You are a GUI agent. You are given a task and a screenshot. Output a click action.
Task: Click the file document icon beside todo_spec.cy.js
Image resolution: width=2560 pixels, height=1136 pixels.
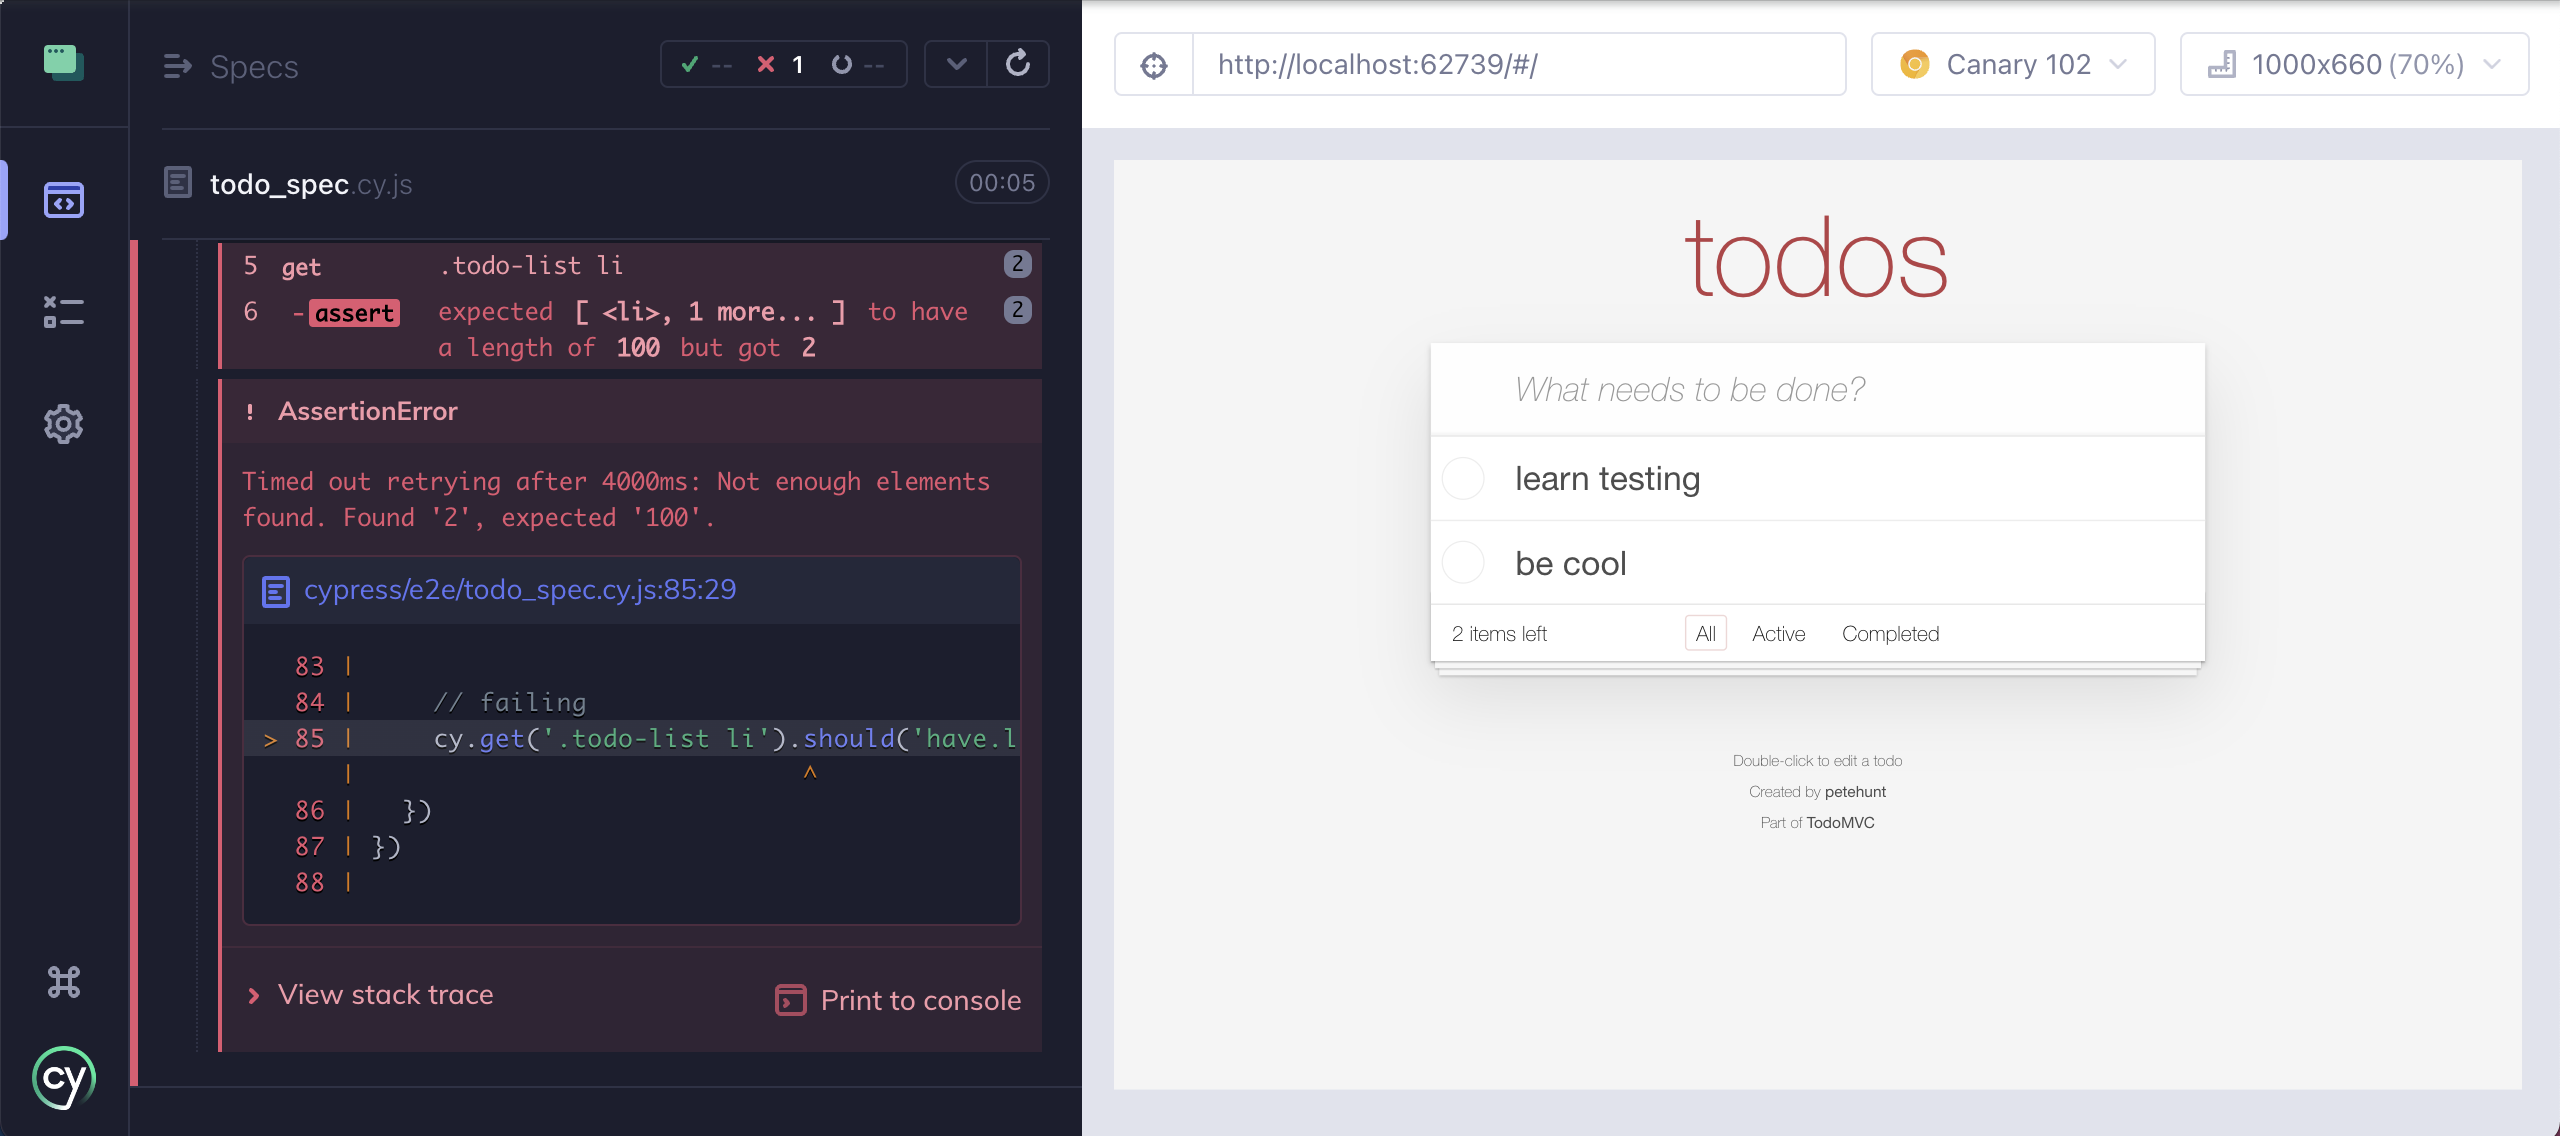pyautogui.click(x=178, y=183)
